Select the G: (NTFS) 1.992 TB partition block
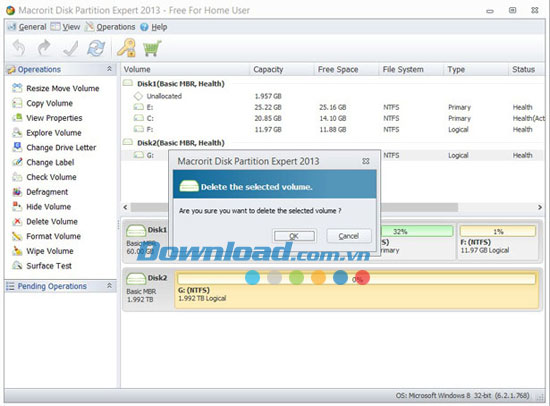Screen dimensions: 550x406 [357, 289]
